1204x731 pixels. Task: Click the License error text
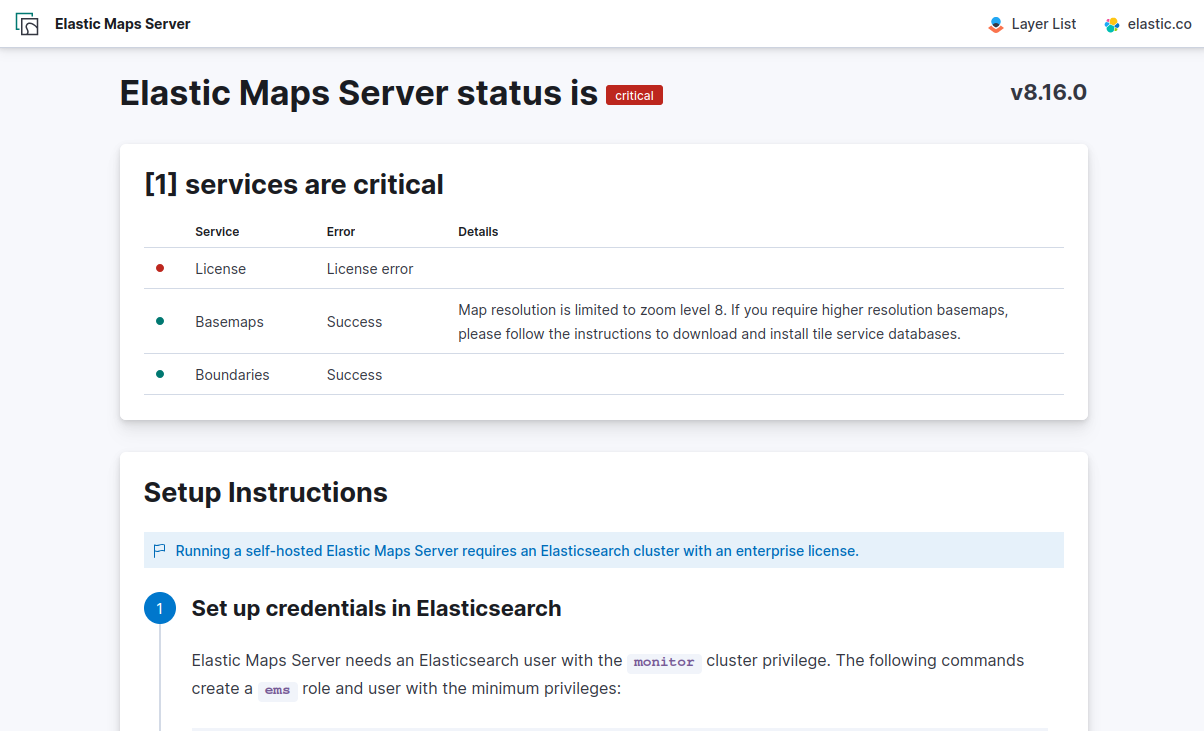pos(370,269)
